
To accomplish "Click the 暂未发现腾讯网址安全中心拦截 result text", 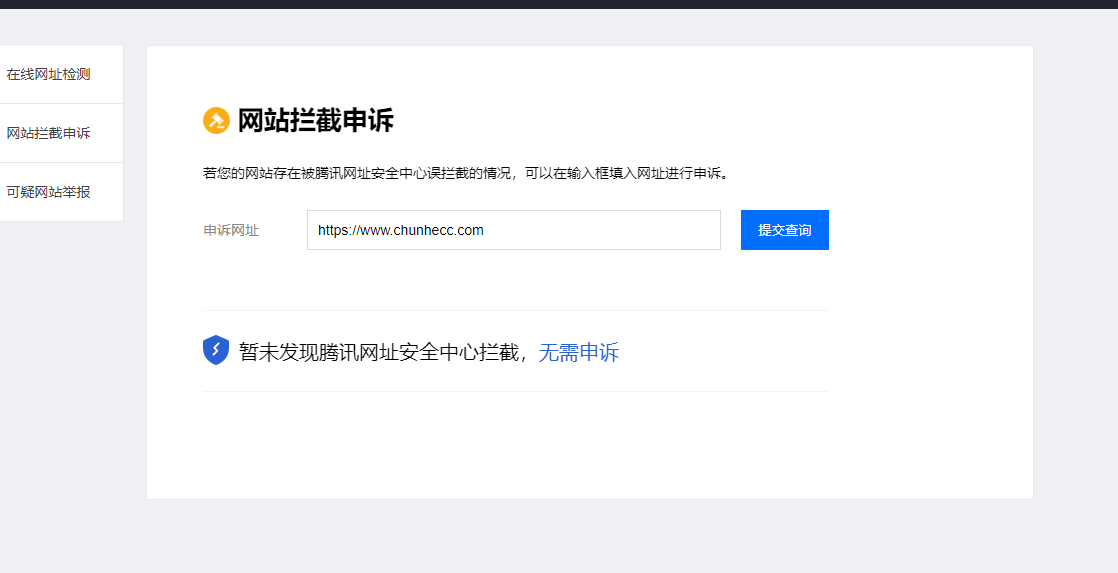I will pos(378,352).
